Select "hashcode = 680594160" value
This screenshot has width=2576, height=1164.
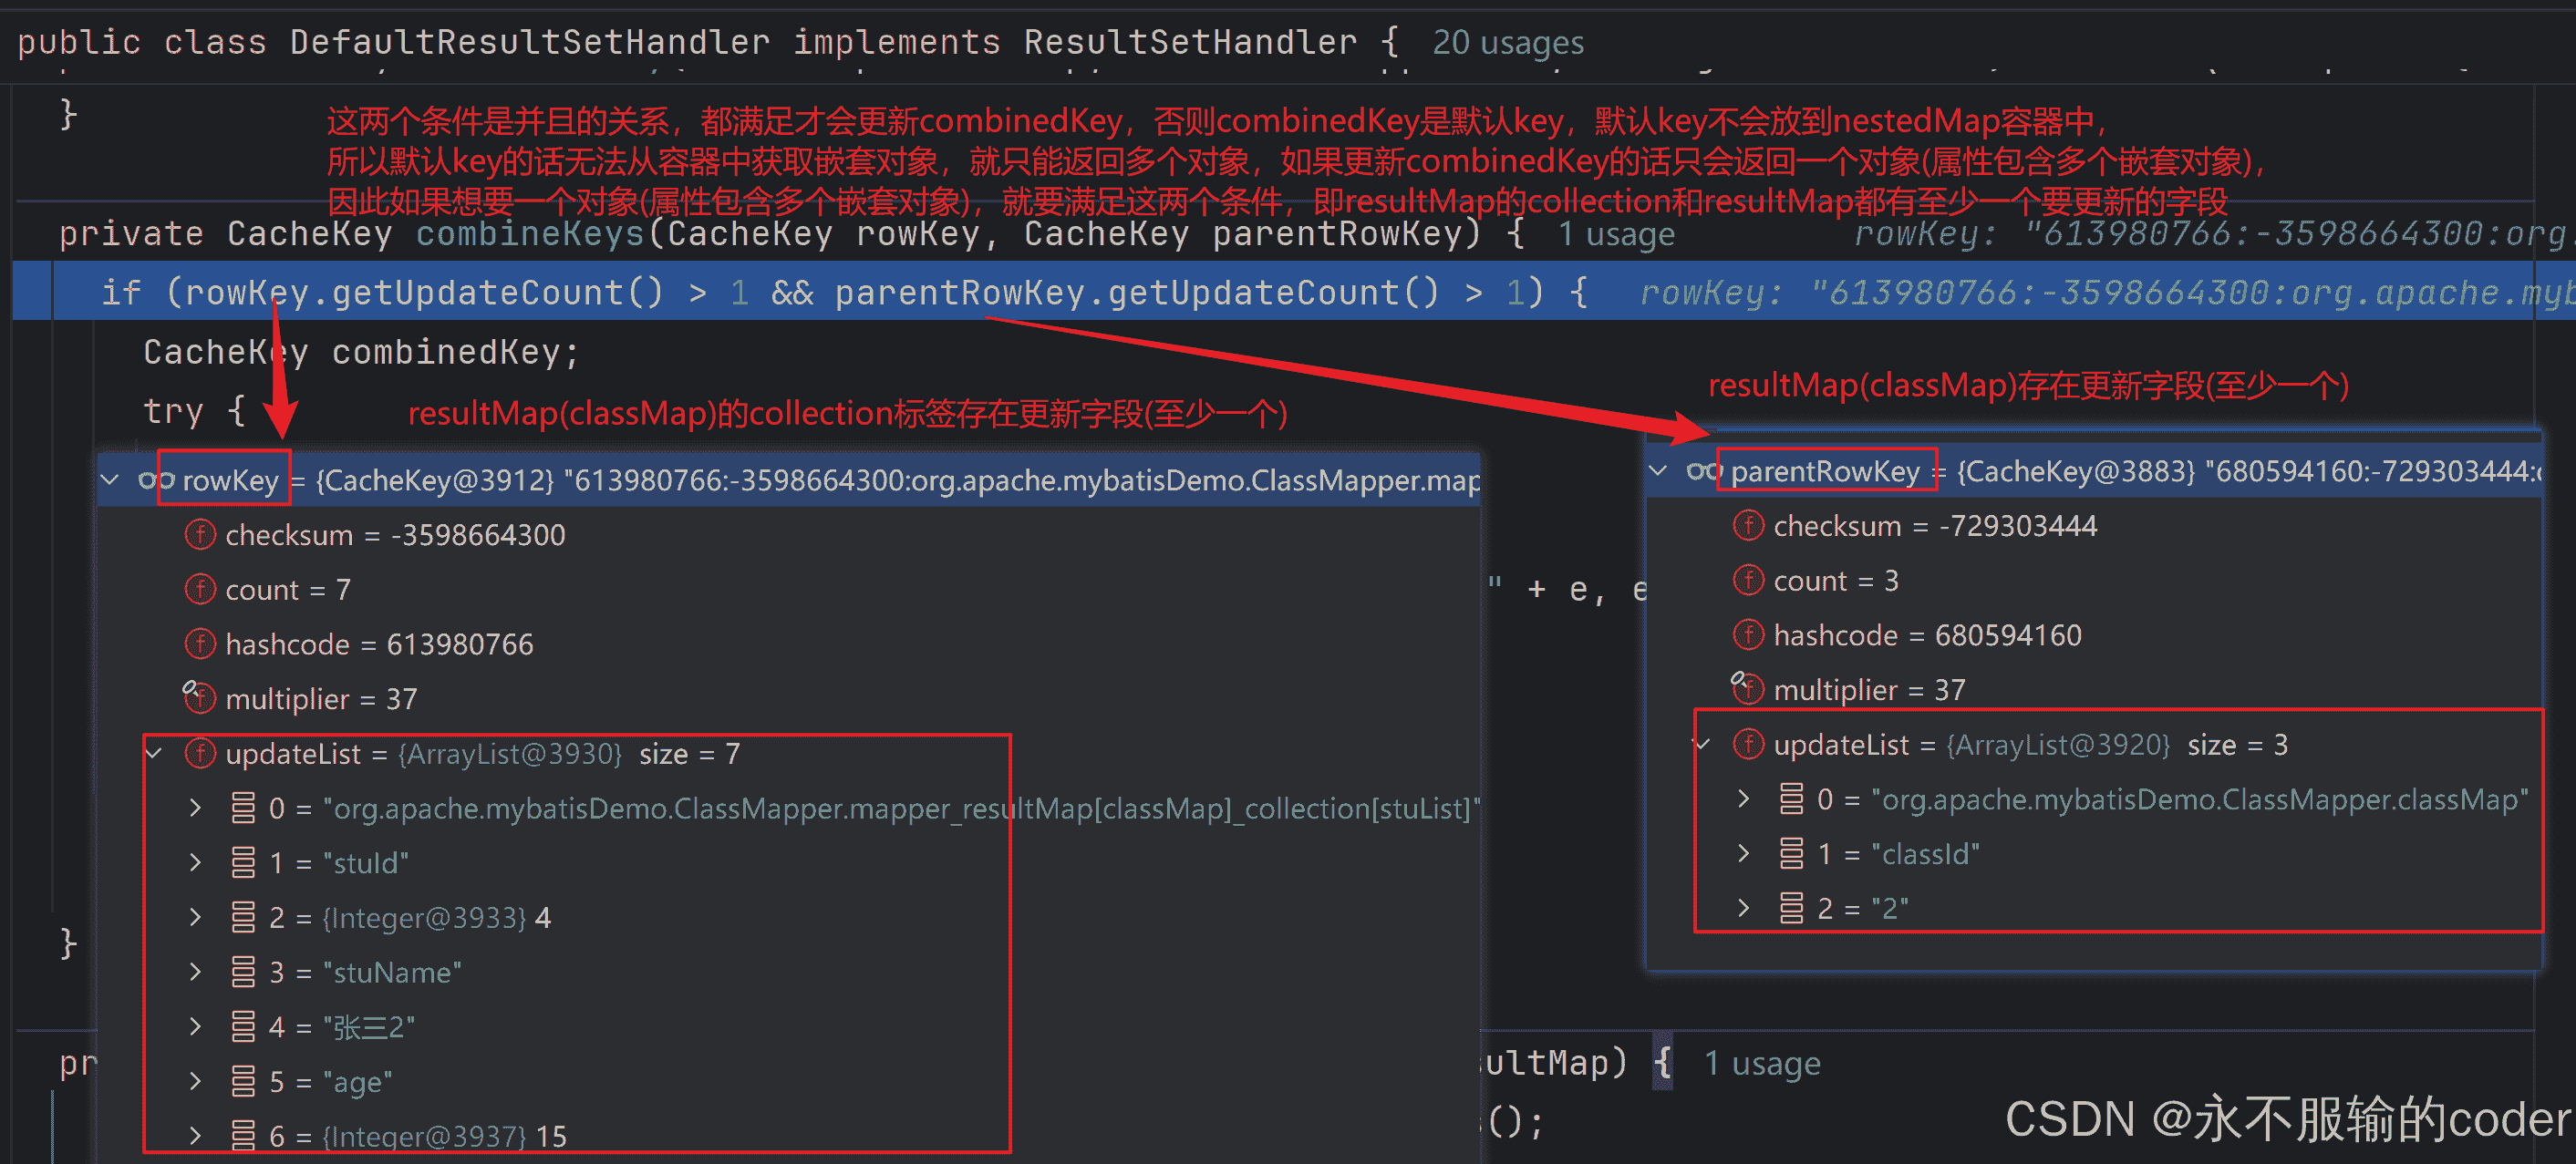point(1927,635)
